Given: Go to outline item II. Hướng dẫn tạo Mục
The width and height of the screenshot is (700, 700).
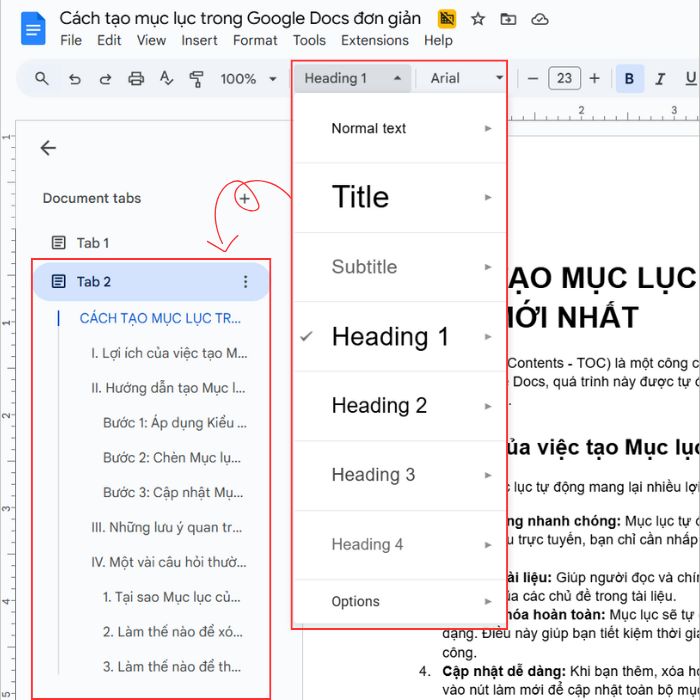Looking at the screenshot, I should (168, 388).
